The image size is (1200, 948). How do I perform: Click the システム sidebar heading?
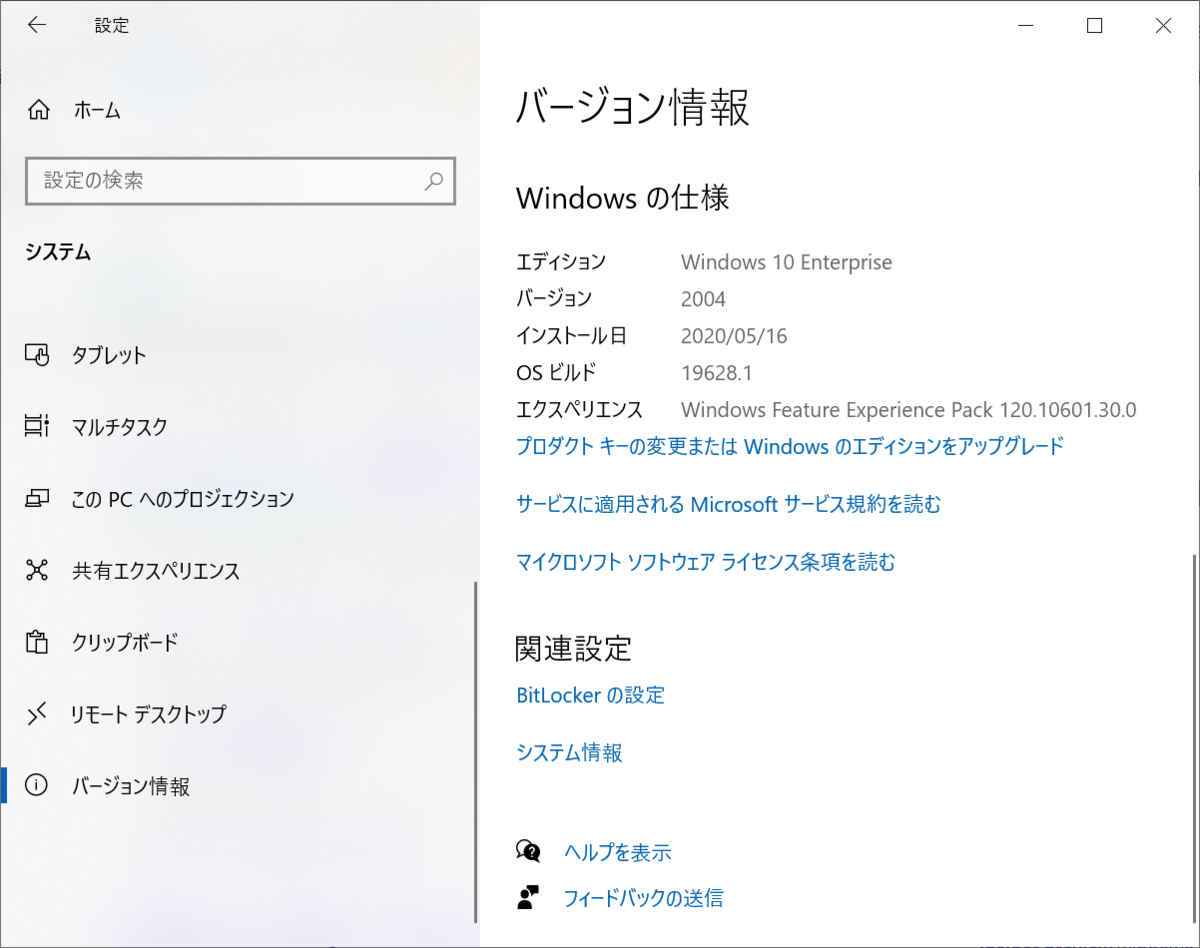pyautogui.click(x=59, y=253)
